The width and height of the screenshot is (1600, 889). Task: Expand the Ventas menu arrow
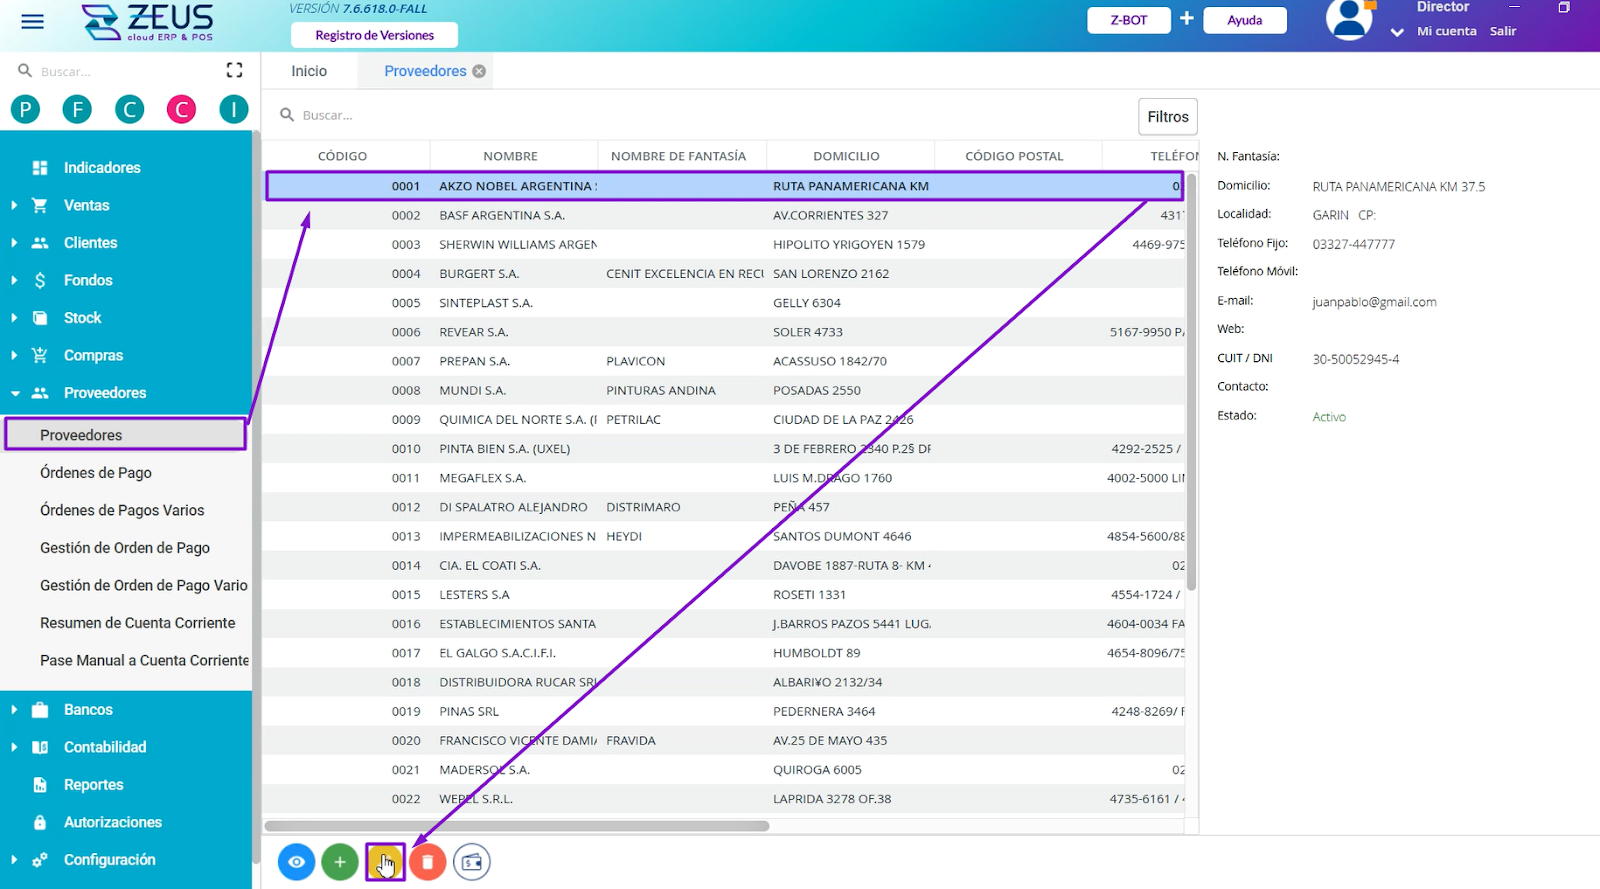click(14, 205)
